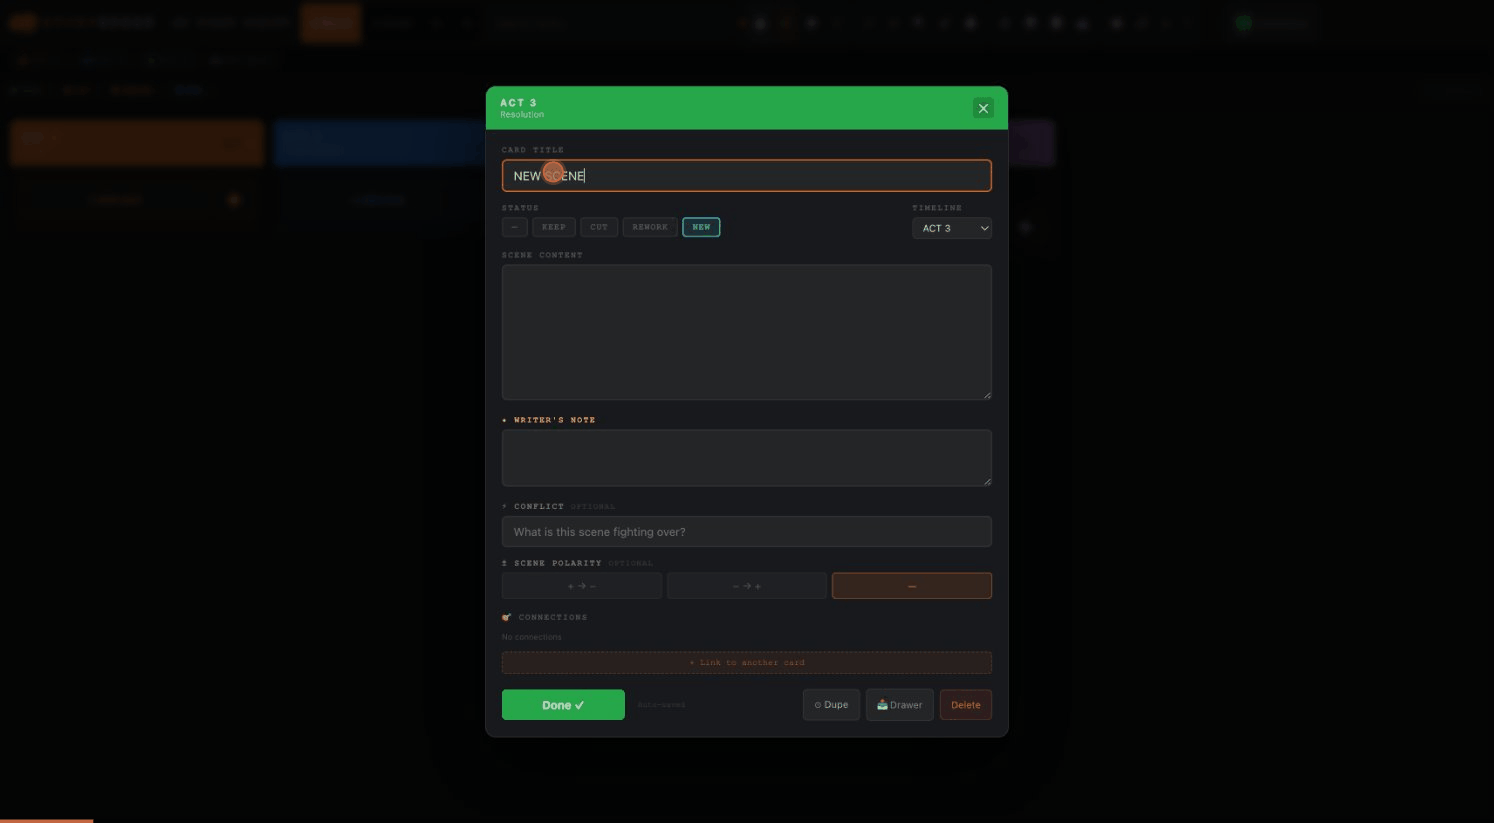Click the checkmark icon on the Done button

pyautogui.click(x=578, y=705)
